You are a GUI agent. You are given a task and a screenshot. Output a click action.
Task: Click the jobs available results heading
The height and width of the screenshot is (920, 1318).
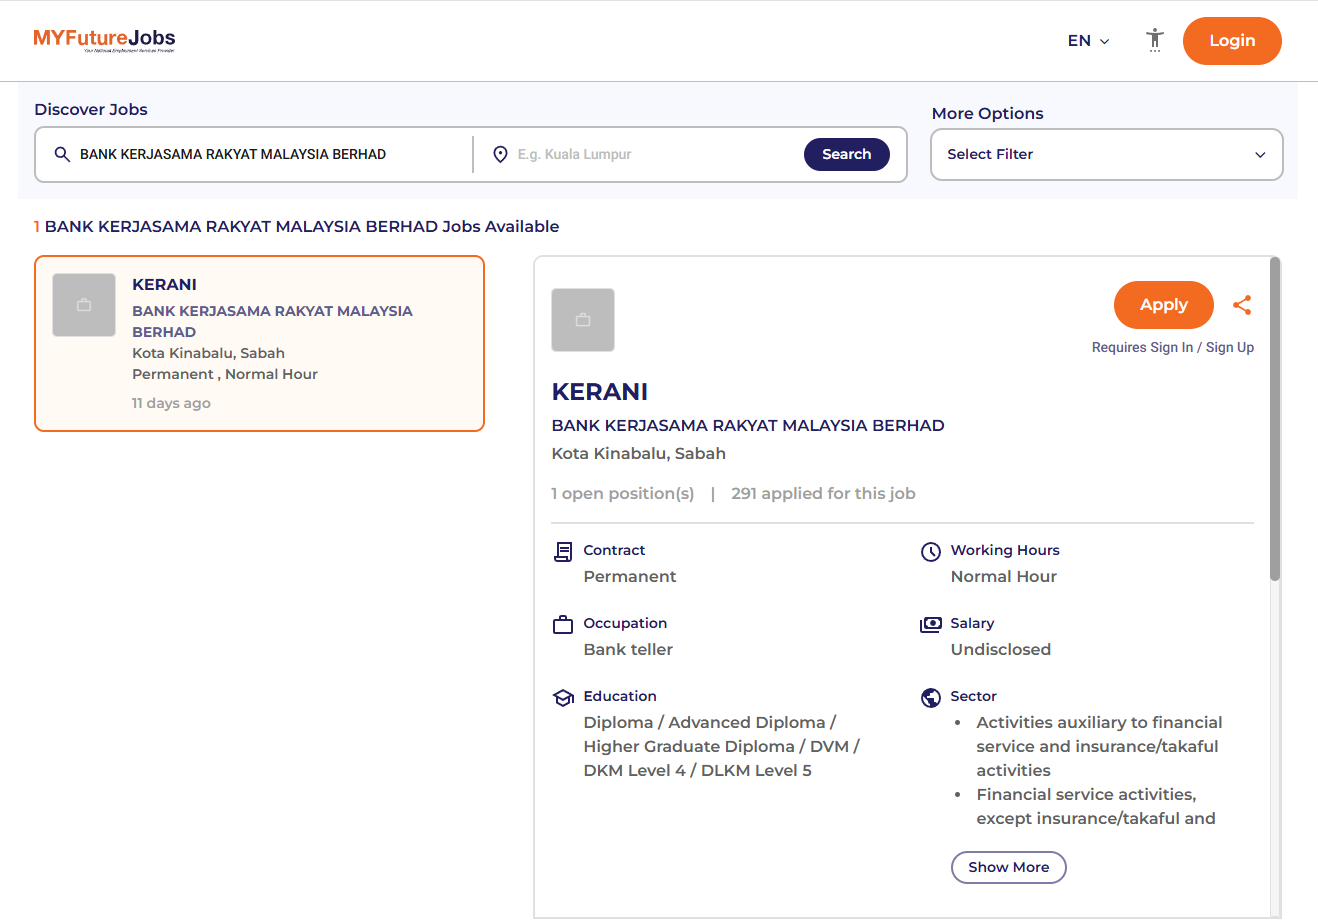click(296, 226)
